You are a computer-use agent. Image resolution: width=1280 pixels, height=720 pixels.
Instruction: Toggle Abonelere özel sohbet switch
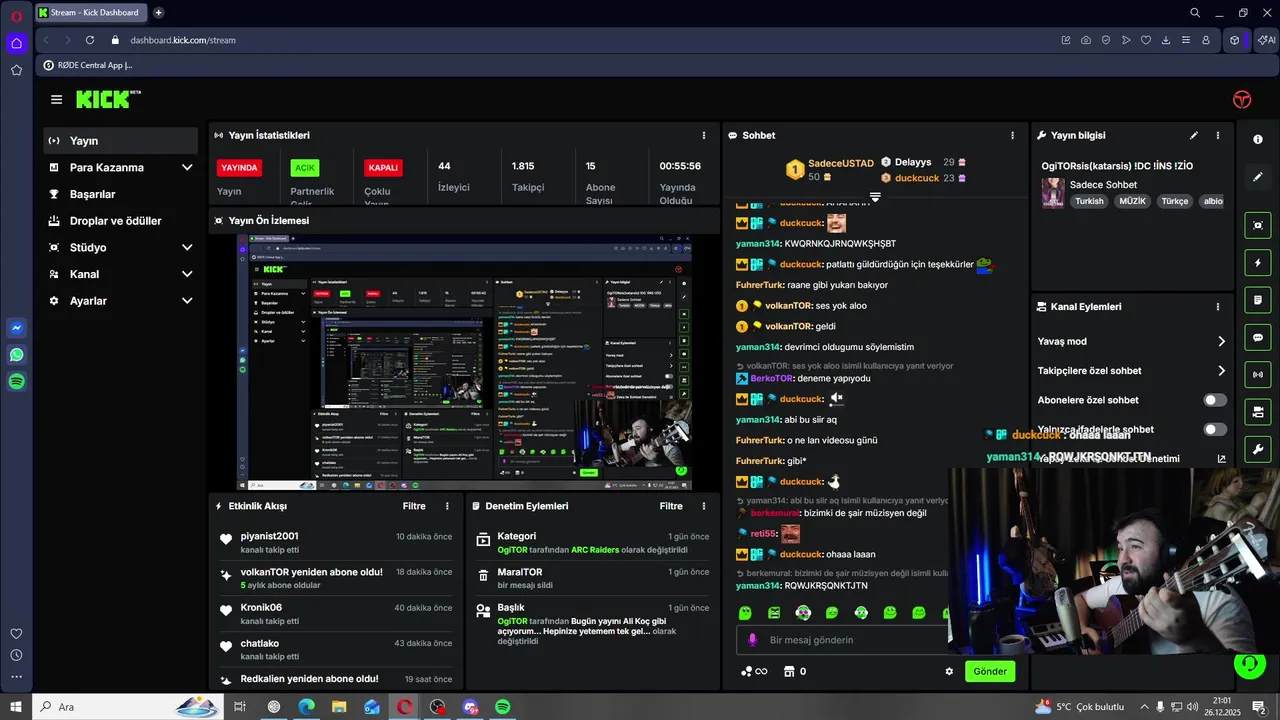pos(1215,400)
